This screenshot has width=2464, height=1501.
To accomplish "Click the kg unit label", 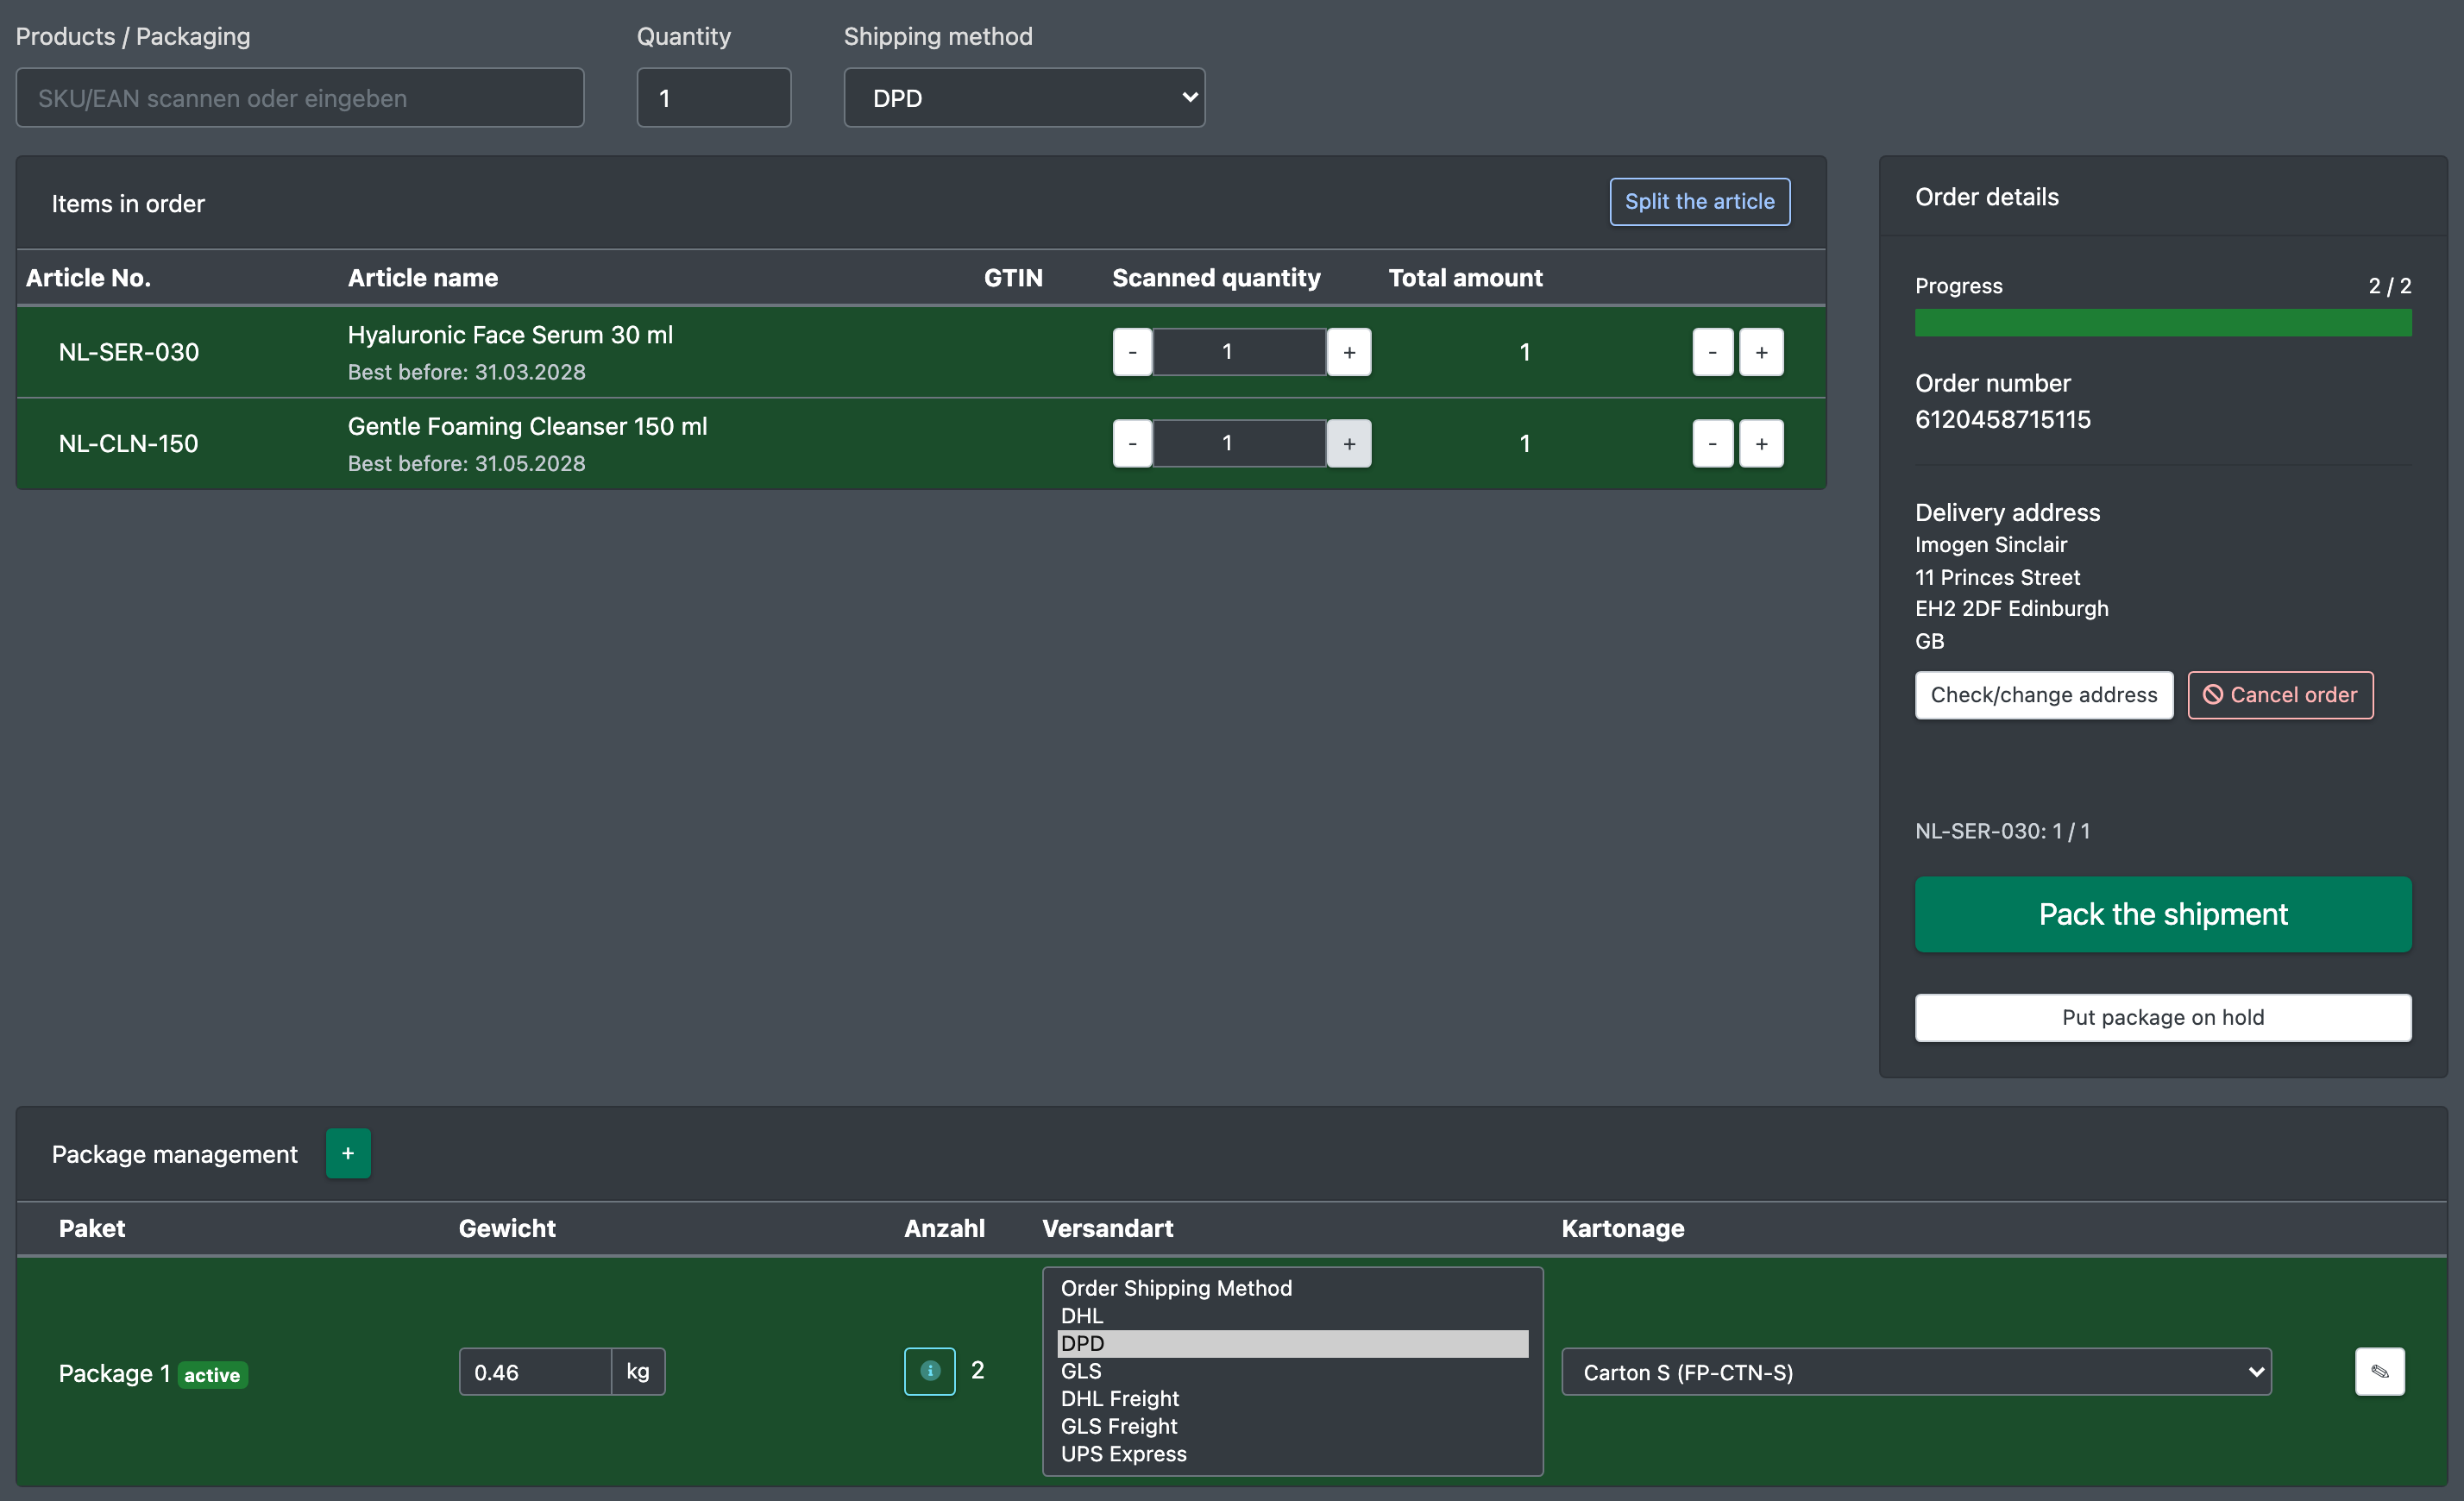I will (638, 1371).
